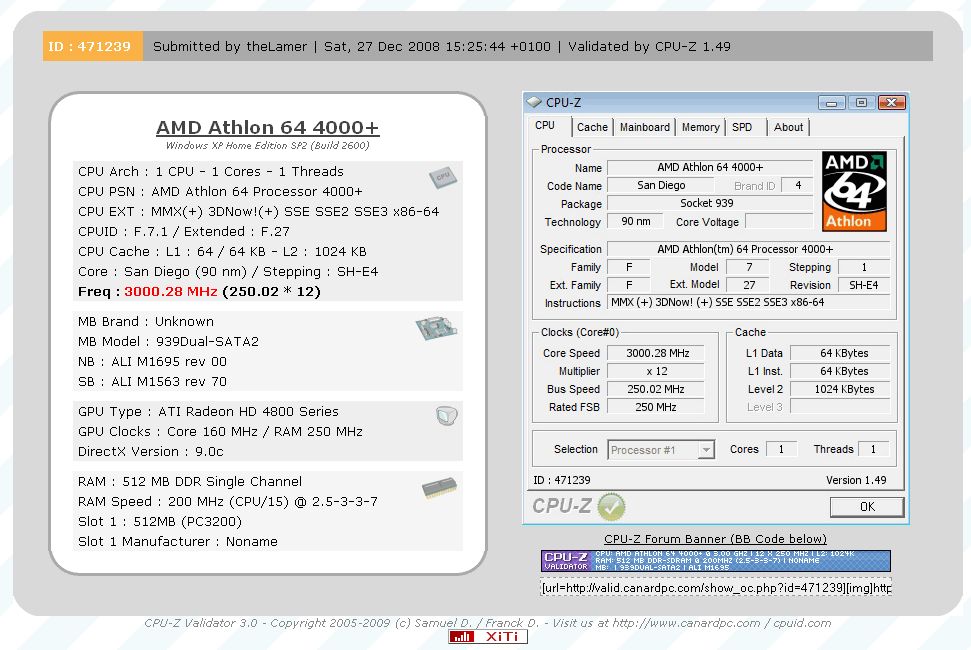Select the About tab

pos(788,127)
